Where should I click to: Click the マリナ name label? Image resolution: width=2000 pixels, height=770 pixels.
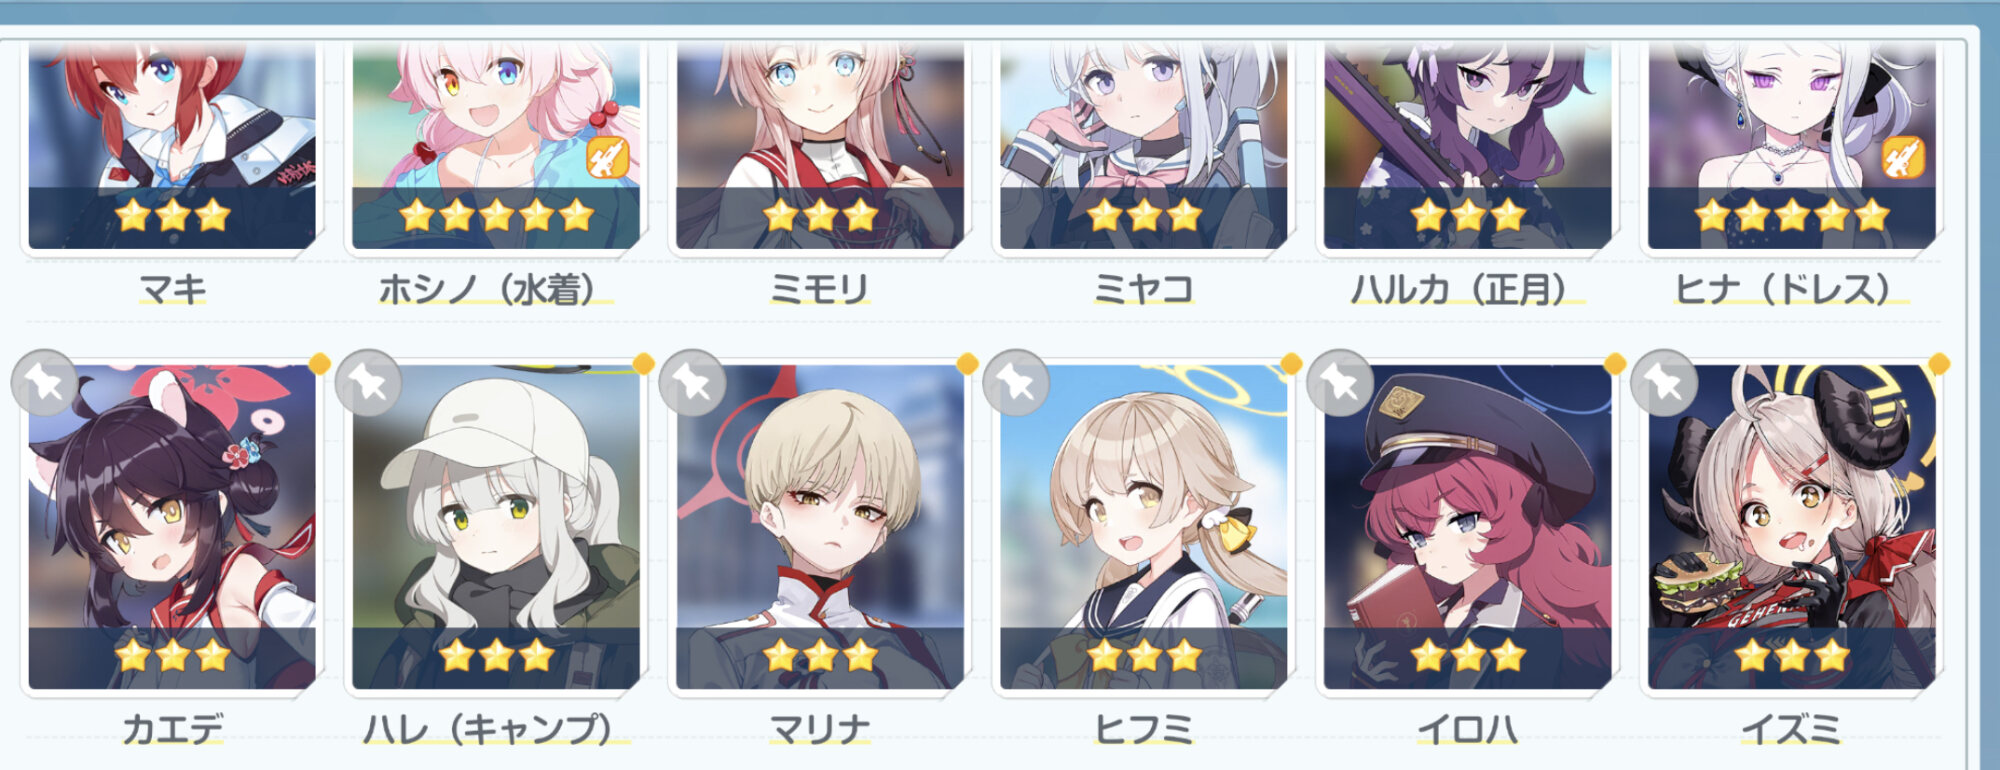[x=820, y=729]
